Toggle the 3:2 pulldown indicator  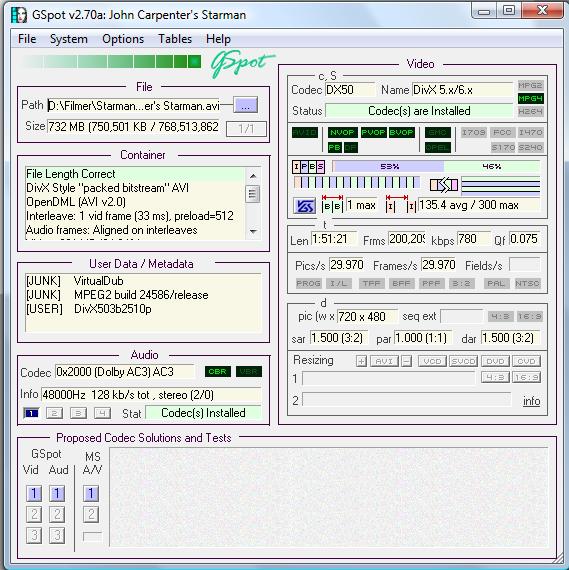(x=461, y=283)
